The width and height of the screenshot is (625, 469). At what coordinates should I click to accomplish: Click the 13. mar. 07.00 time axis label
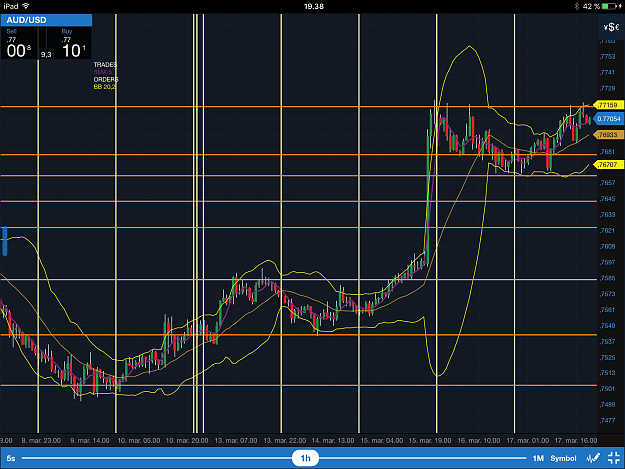tap(236, 440)
